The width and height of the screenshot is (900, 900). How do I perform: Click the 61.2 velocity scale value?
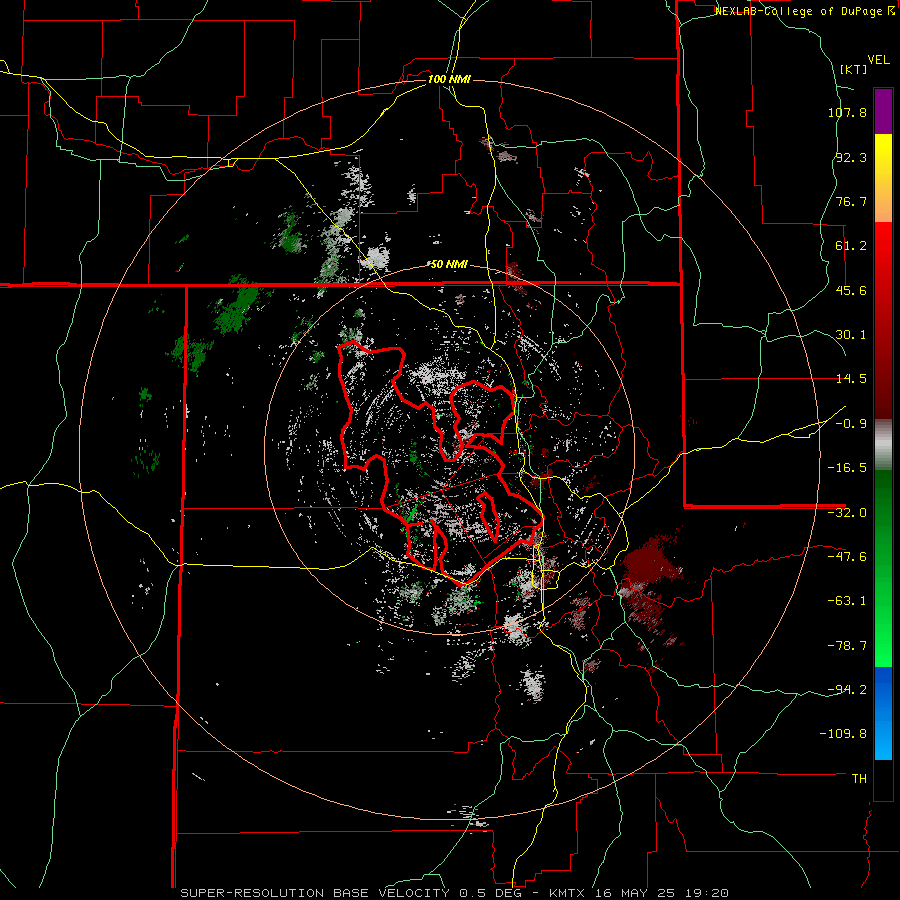(x=851, y=246)
